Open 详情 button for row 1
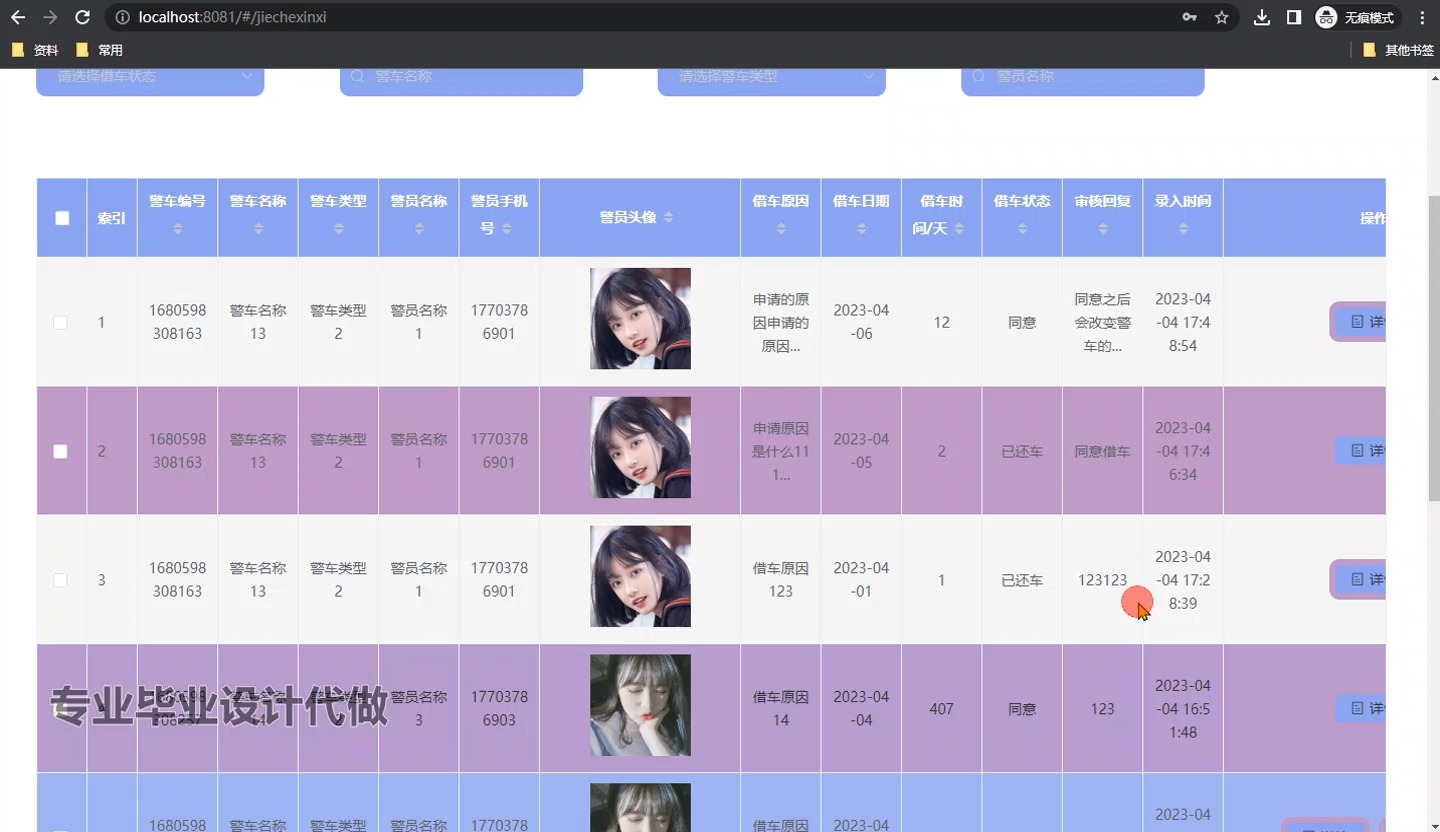The image size is (1440, 832). 1360,322
